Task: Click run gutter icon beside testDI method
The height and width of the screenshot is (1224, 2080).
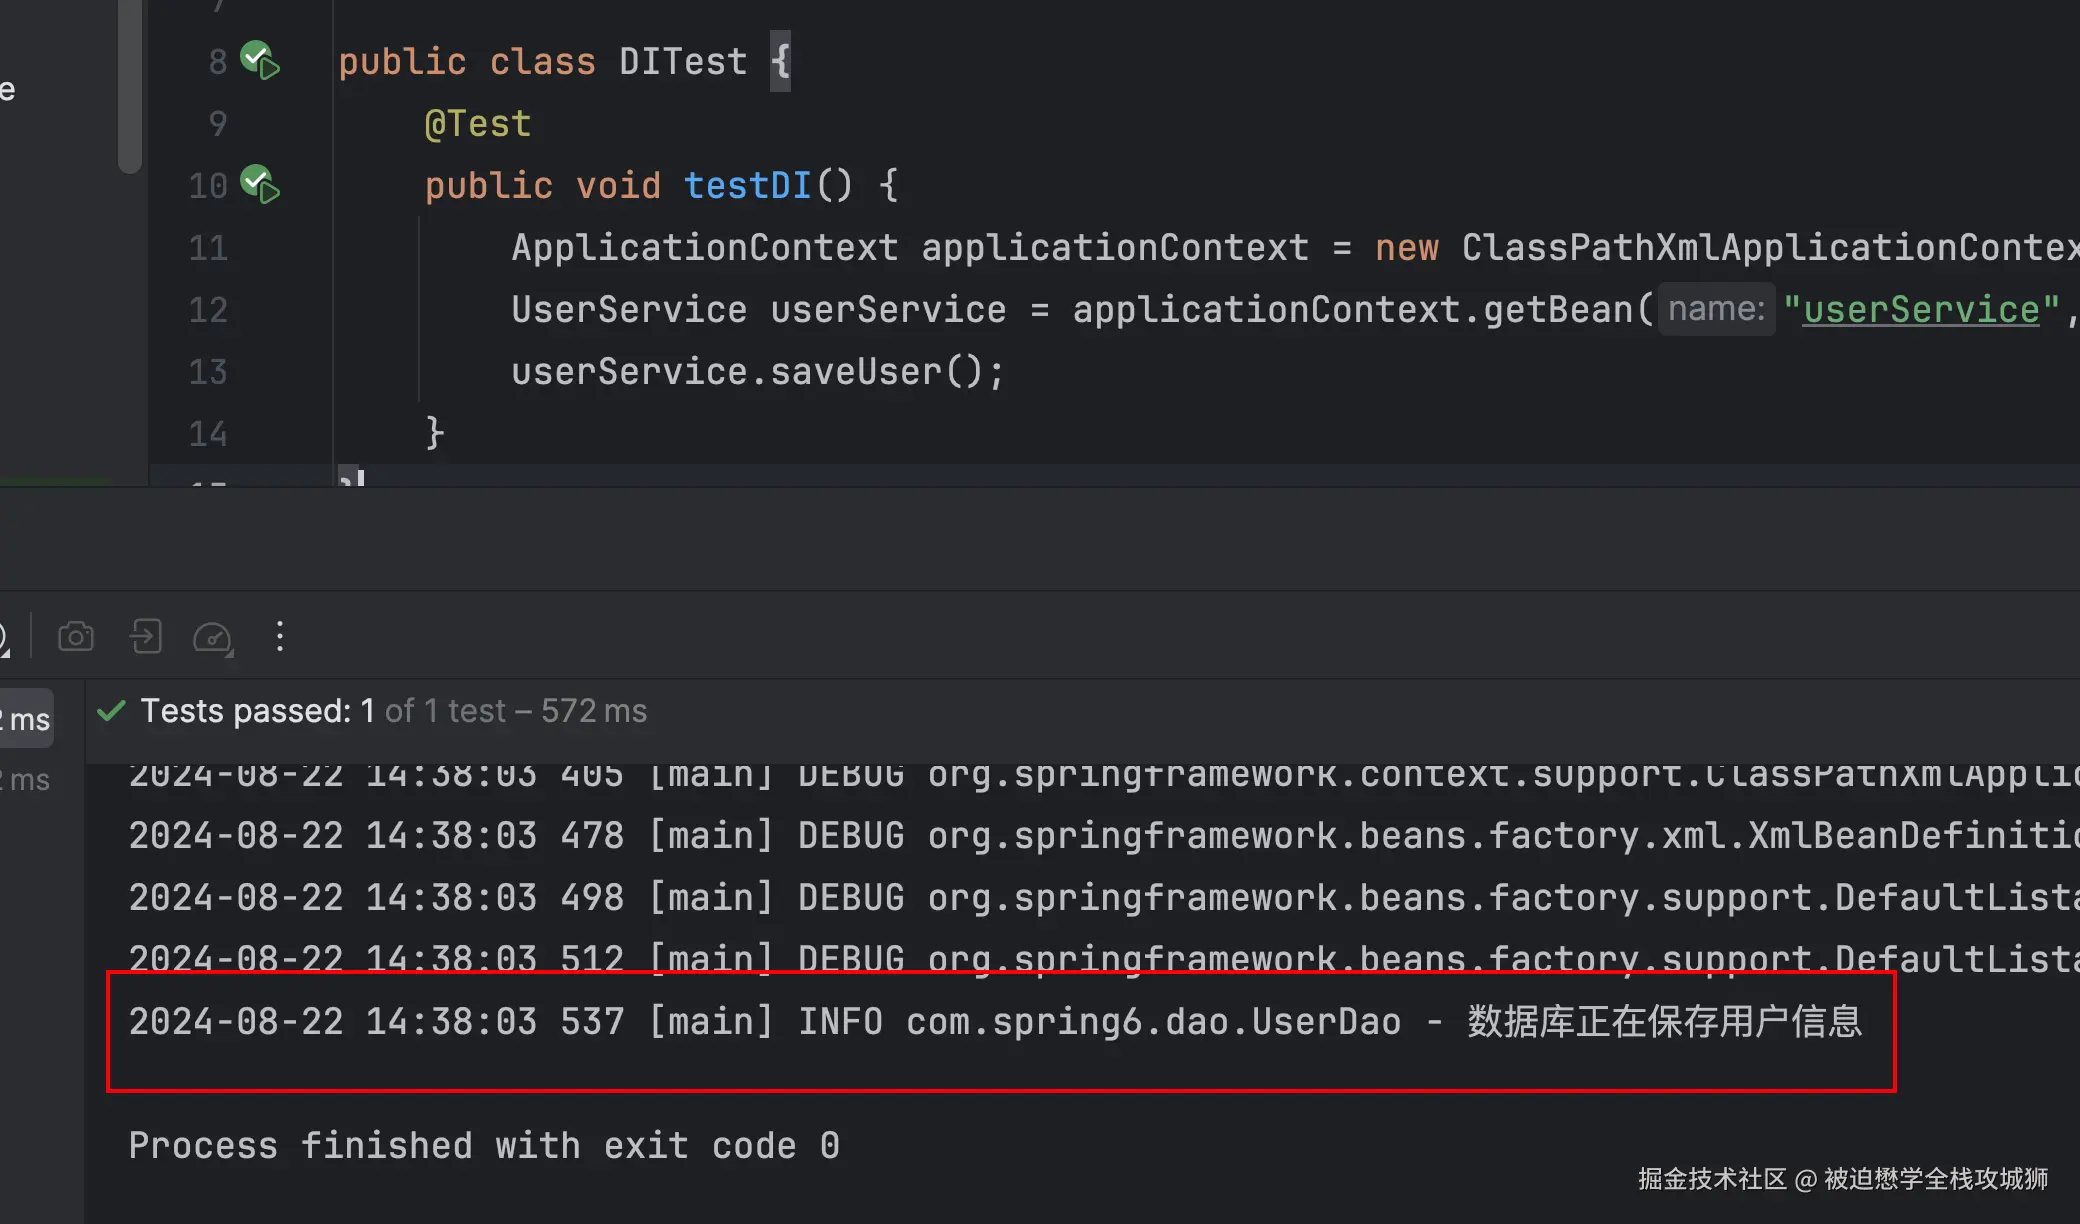Action: 260,185
